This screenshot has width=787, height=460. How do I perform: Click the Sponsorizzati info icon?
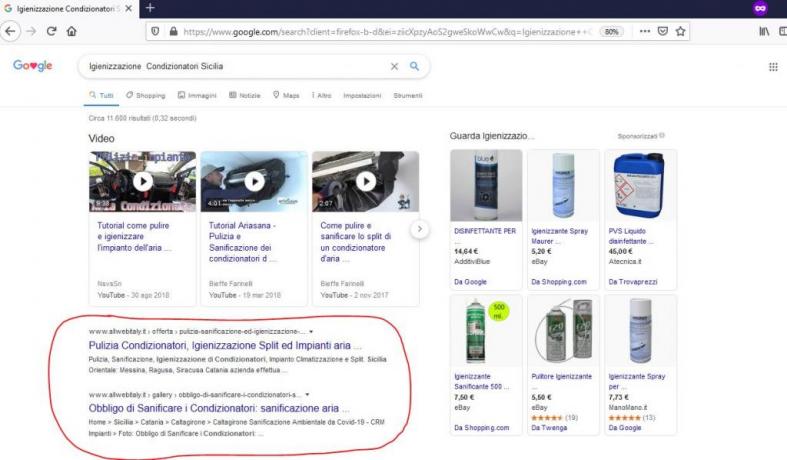(662, 136)
